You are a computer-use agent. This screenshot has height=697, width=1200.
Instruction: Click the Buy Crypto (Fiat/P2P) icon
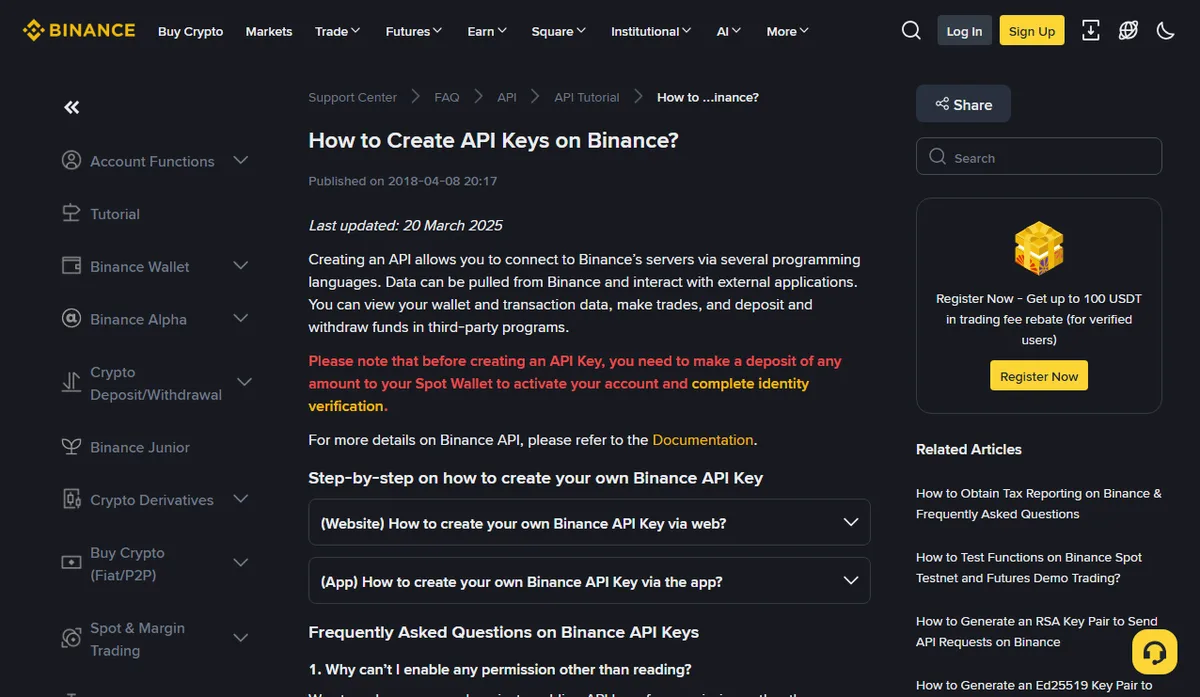pyautogui.click(x=71, y=563)
